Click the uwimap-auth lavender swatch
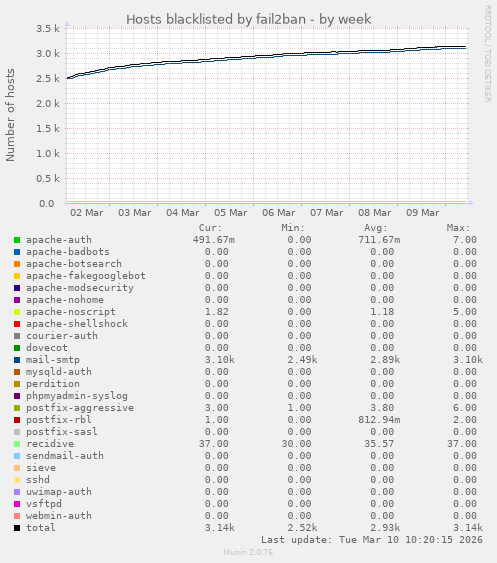Screen dimensions: 497x563 (x=17, y=492)
